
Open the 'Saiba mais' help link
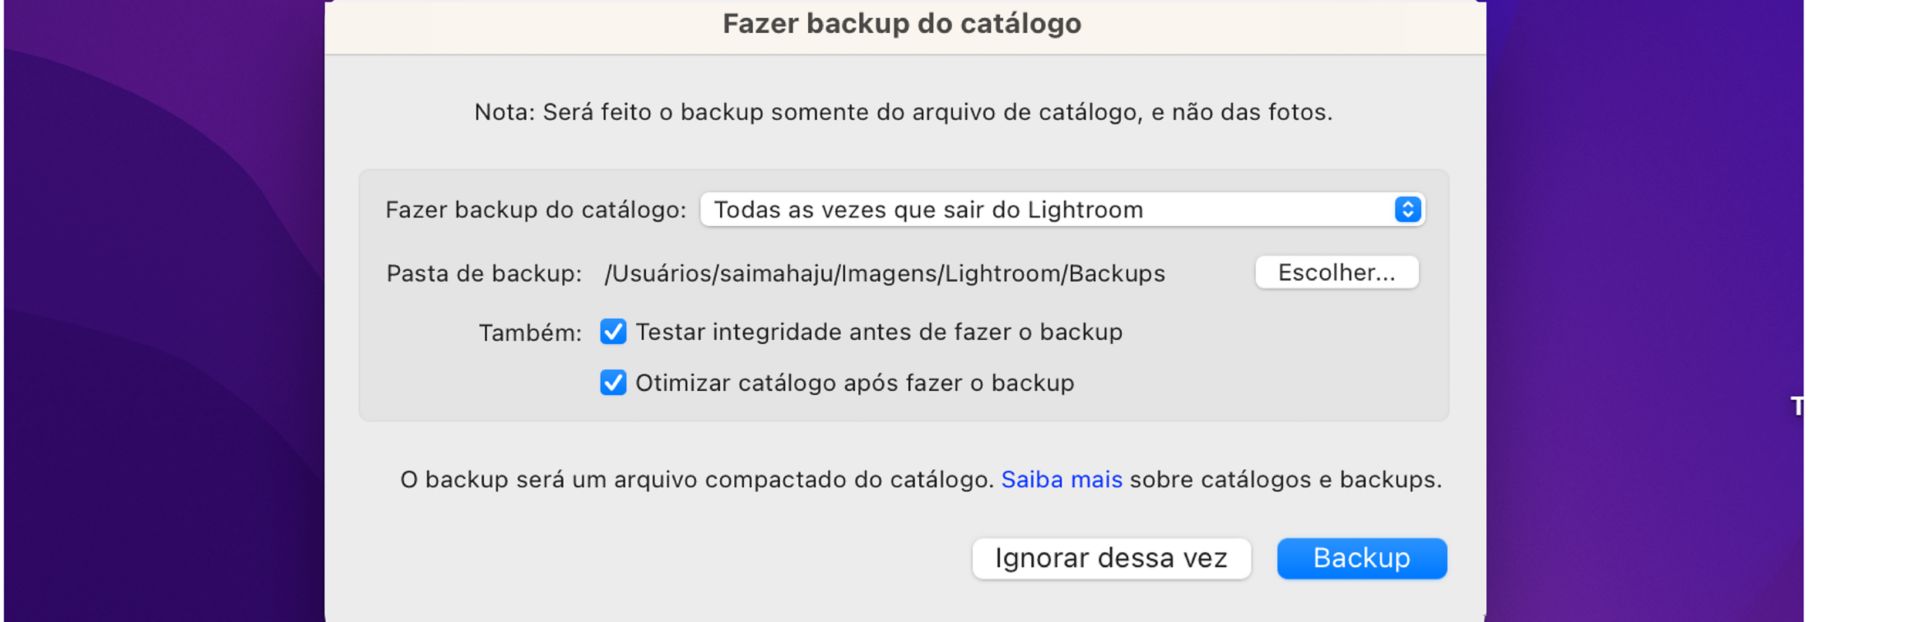click(x=1061, y=479)
